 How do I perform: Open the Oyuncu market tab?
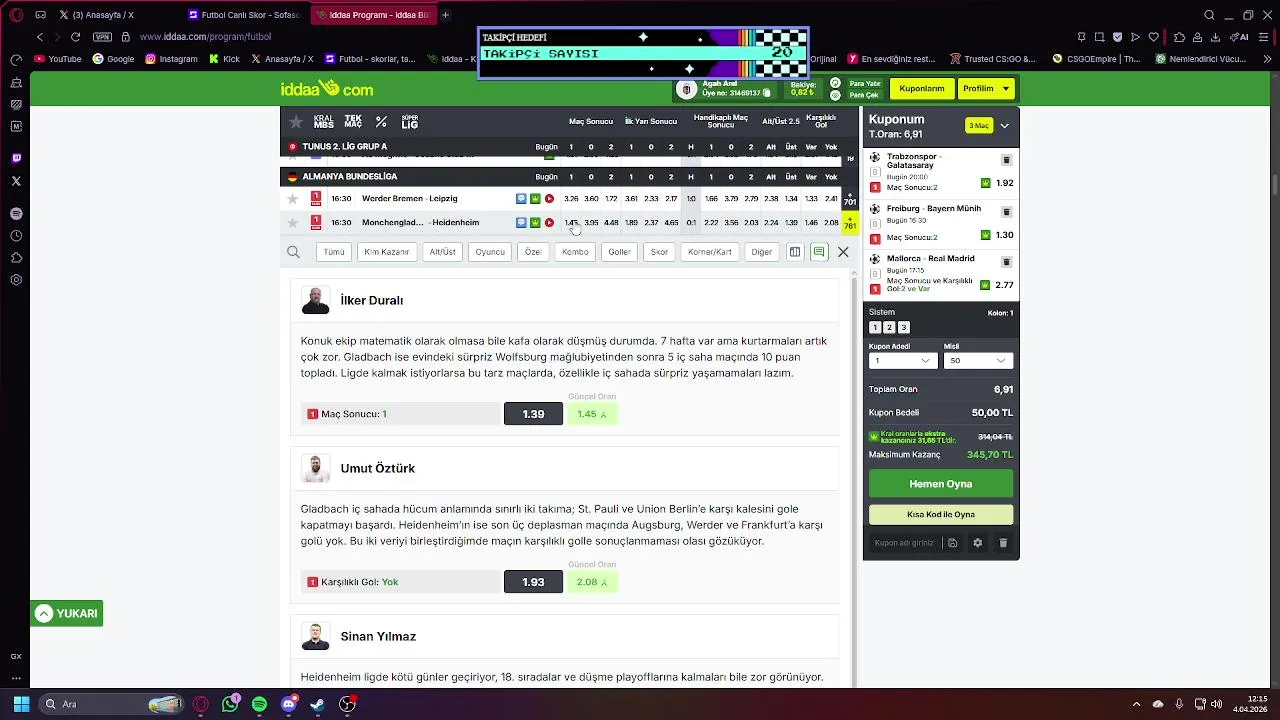click(x=490, y=252)
